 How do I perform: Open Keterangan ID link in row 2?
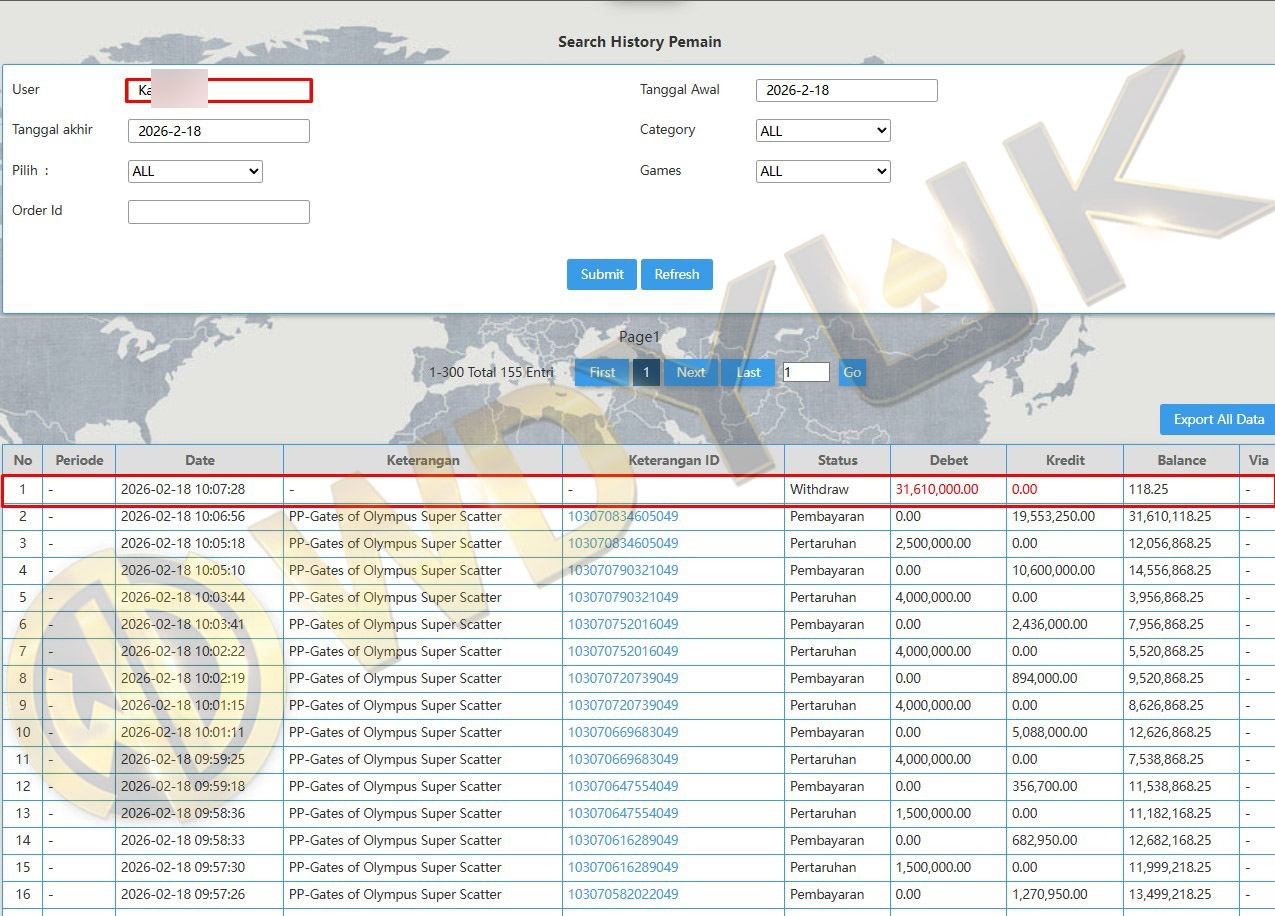pyautogui.click(x=623, y=517)
